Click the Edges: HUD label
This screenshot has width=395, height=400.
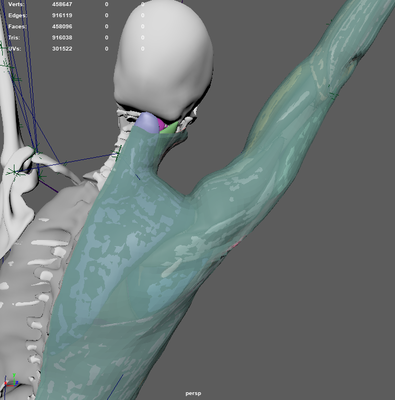(18, 15)
